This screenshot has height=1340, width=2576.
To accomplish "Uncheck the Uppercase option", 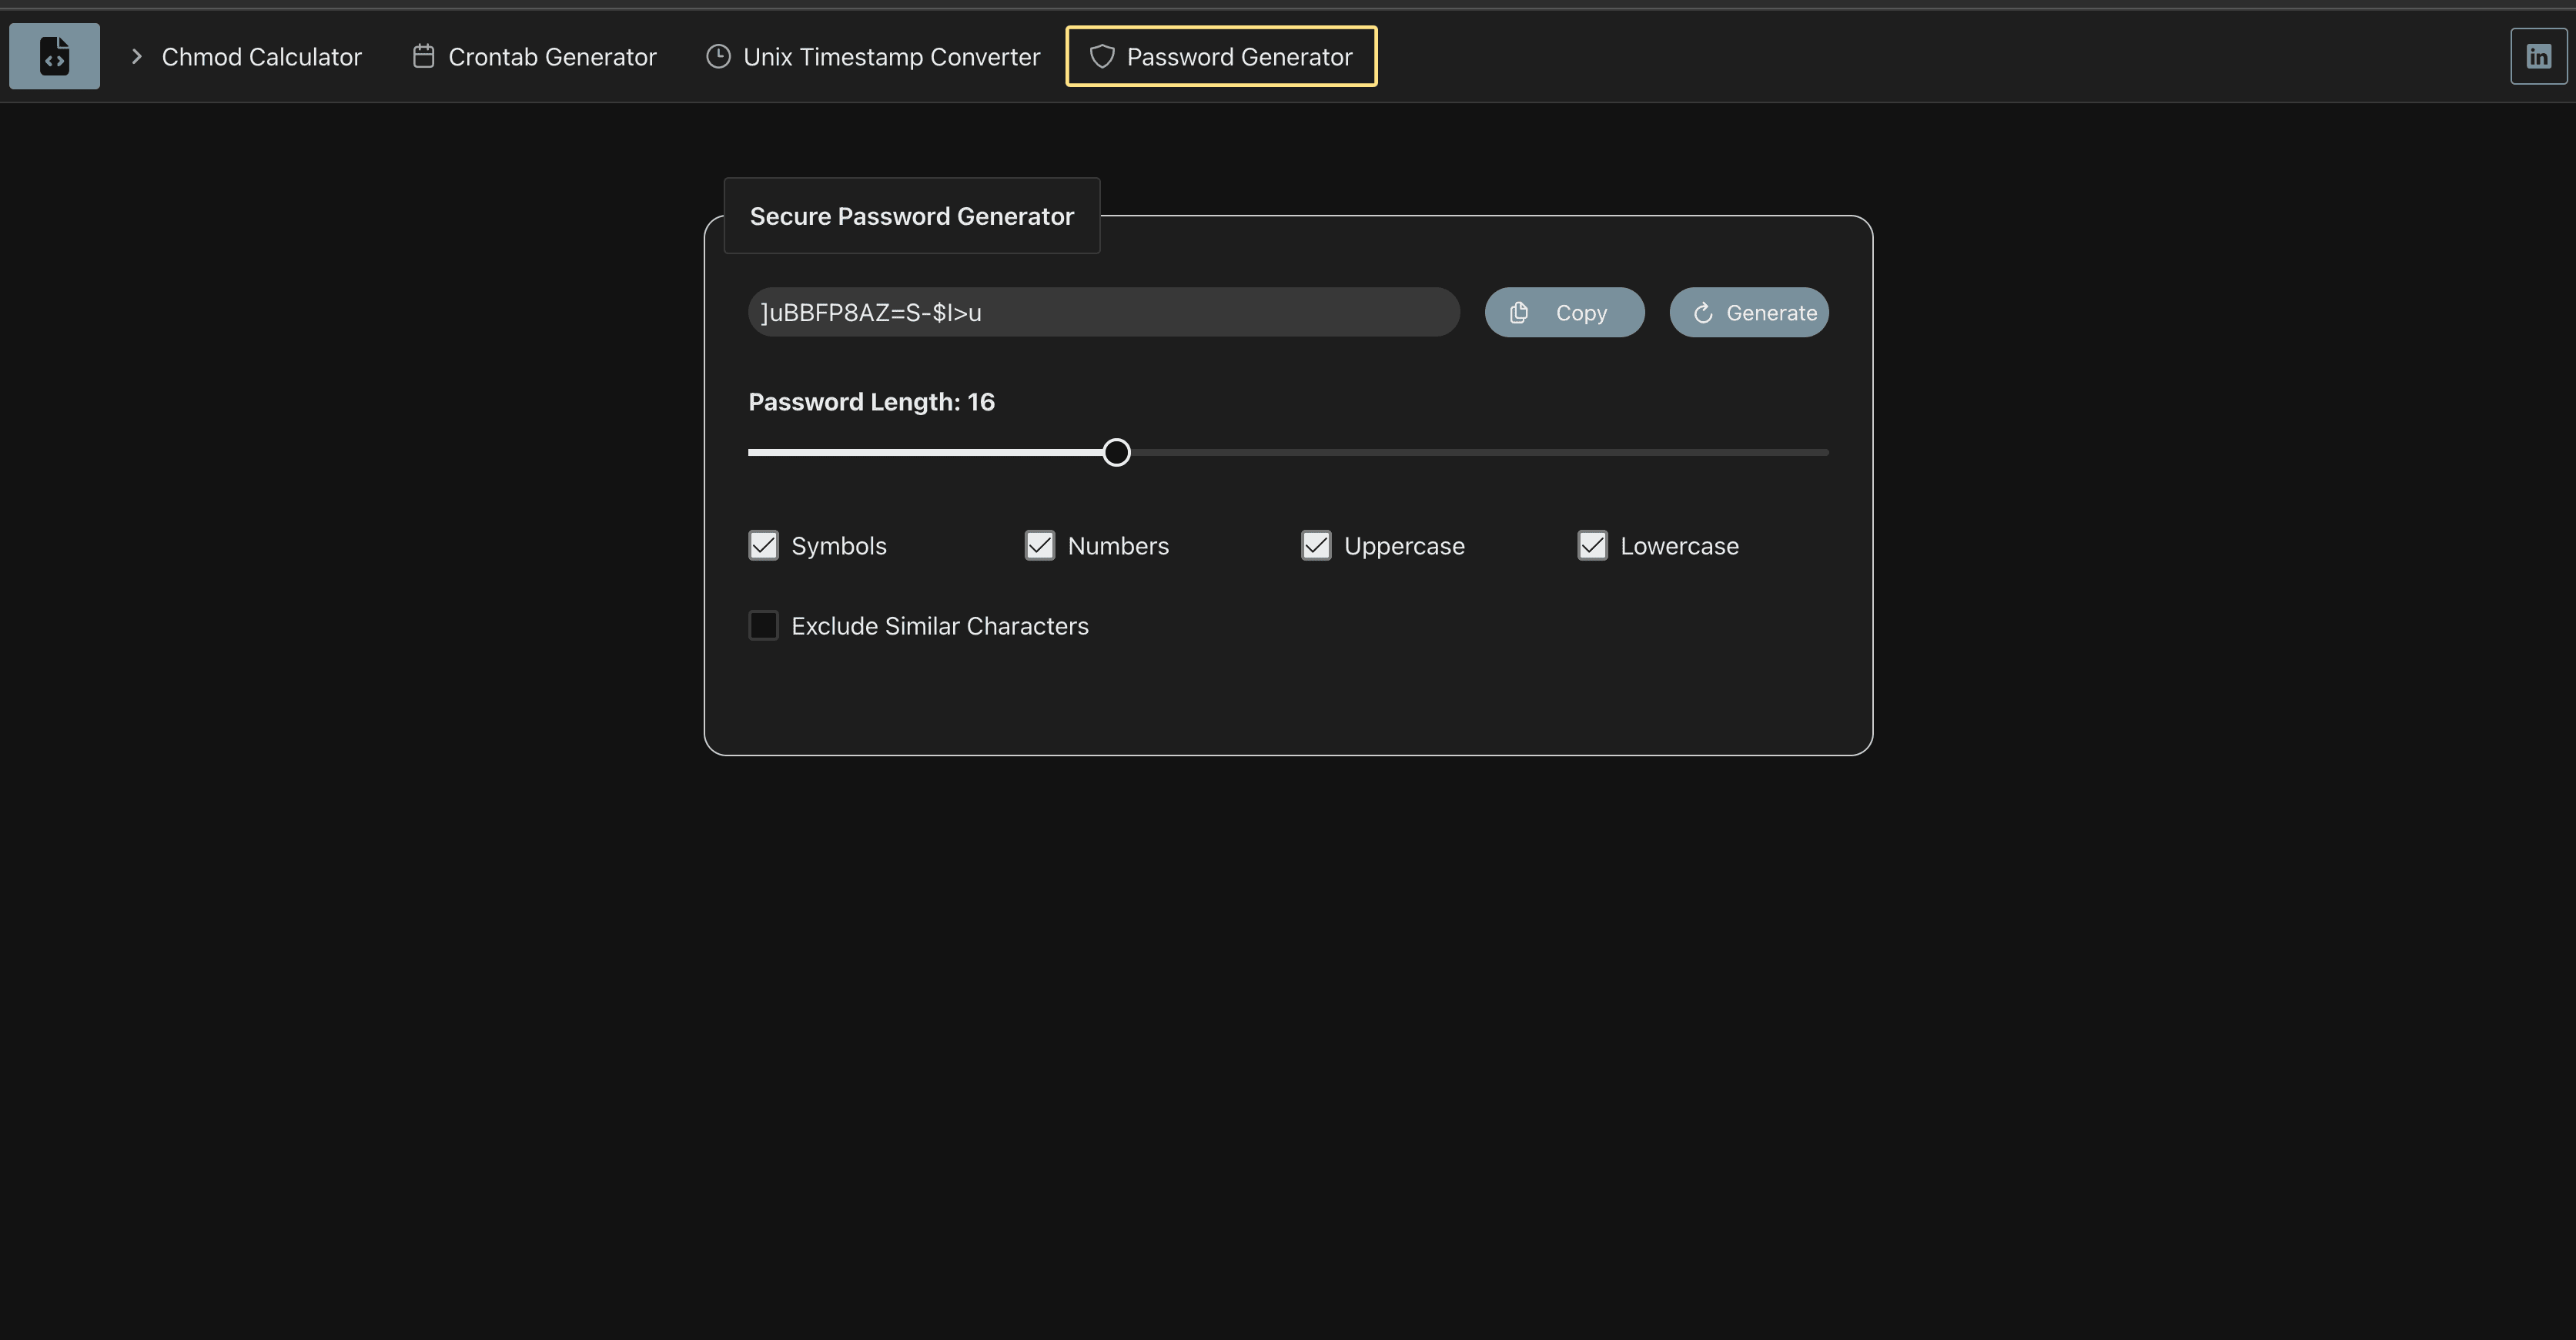I will coord(1316,545).
